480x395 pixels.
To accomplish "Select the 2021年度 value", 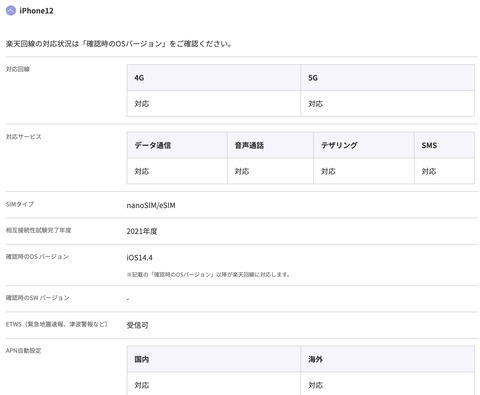I will point(142,231).
